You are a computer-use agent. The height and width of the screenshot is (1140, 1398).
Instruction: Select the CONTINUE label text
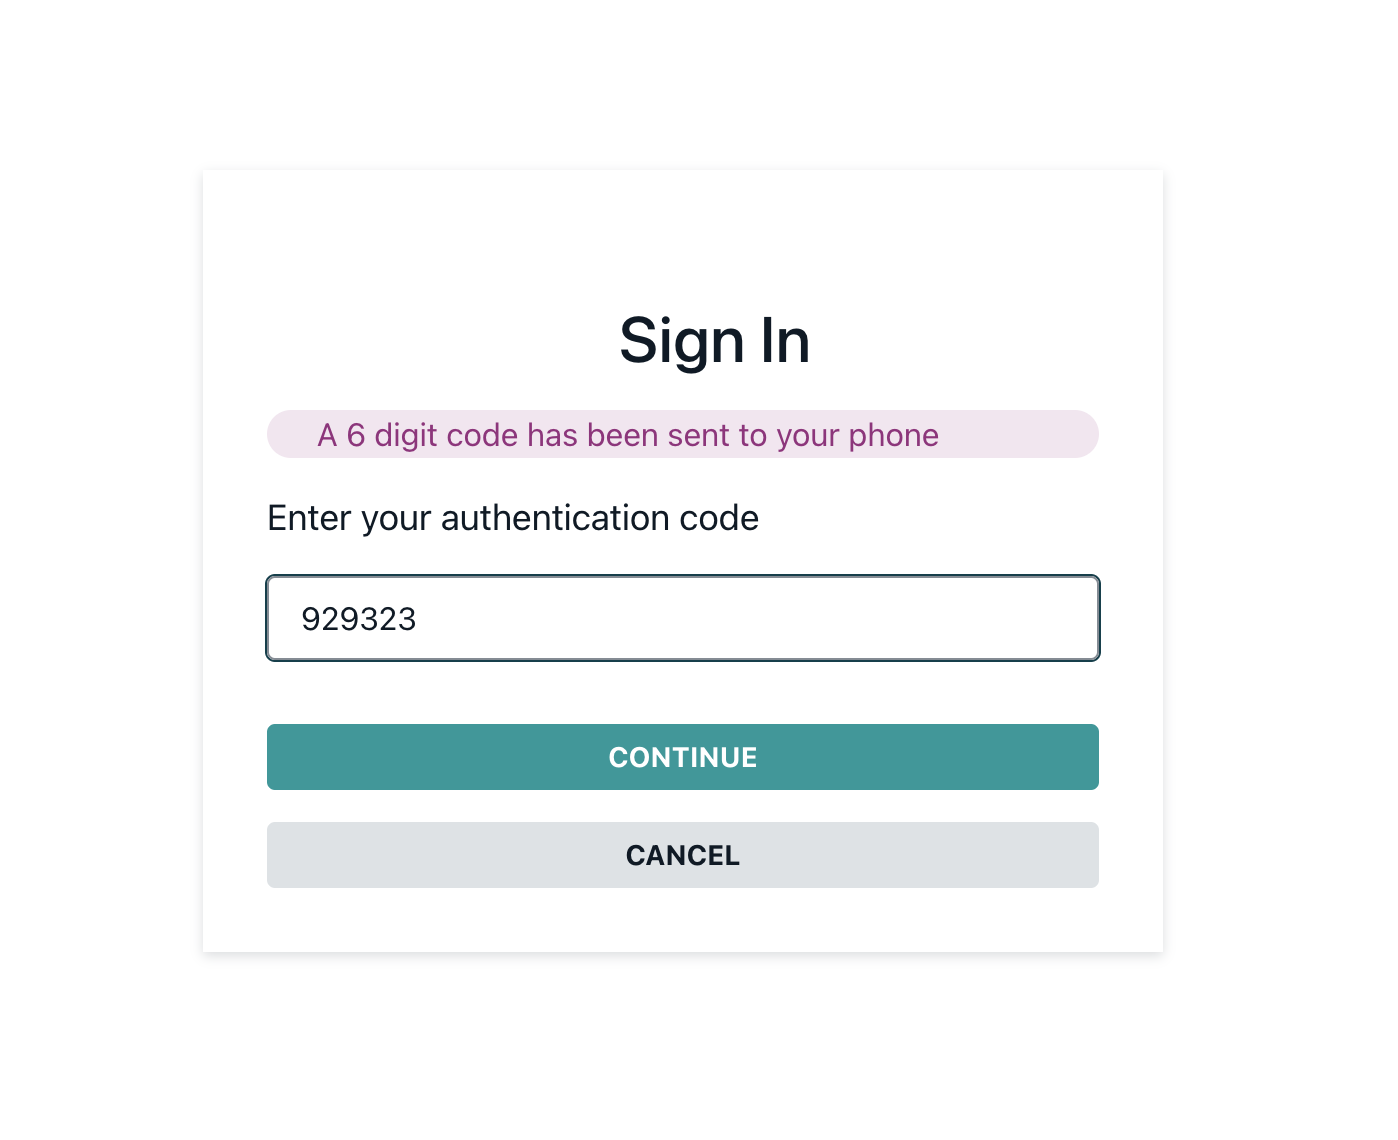point(682,757)
